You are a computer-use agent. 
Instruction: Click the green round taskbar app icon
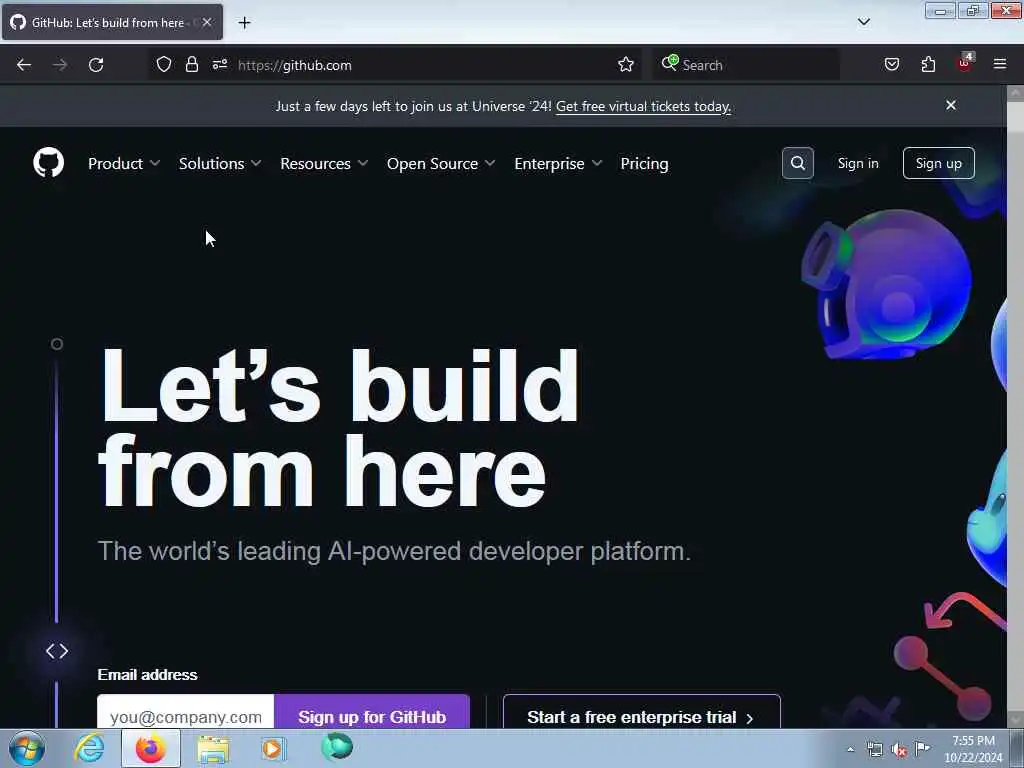(x=337, y=746)
